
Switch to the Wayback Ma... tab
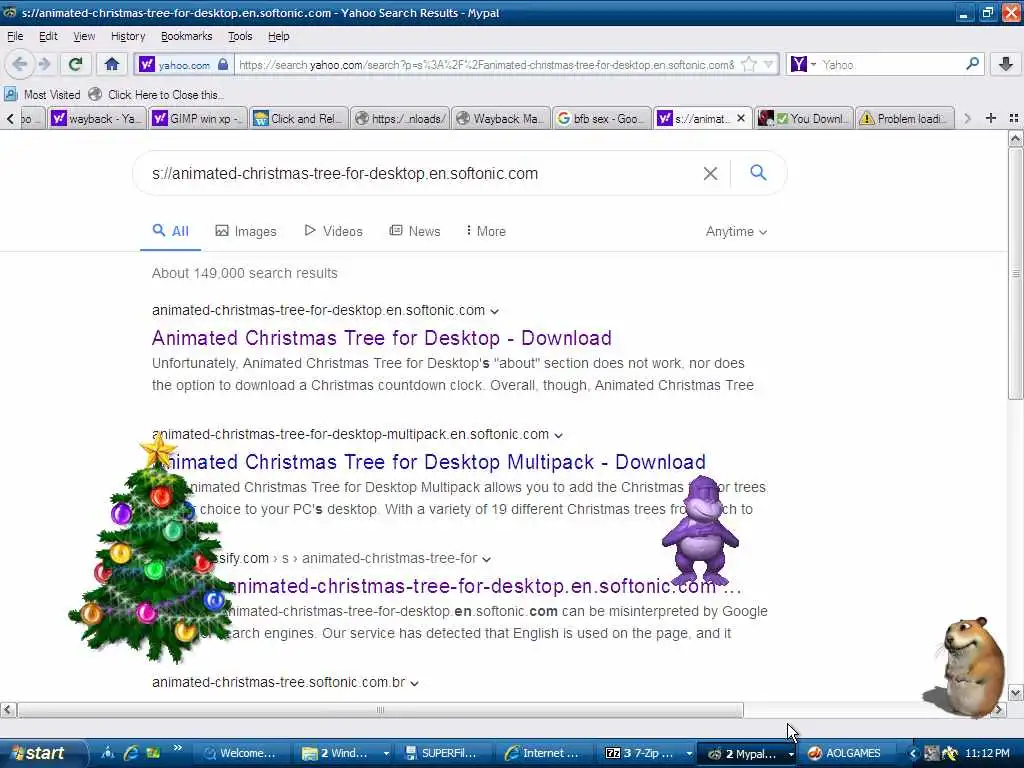[500, 118]
